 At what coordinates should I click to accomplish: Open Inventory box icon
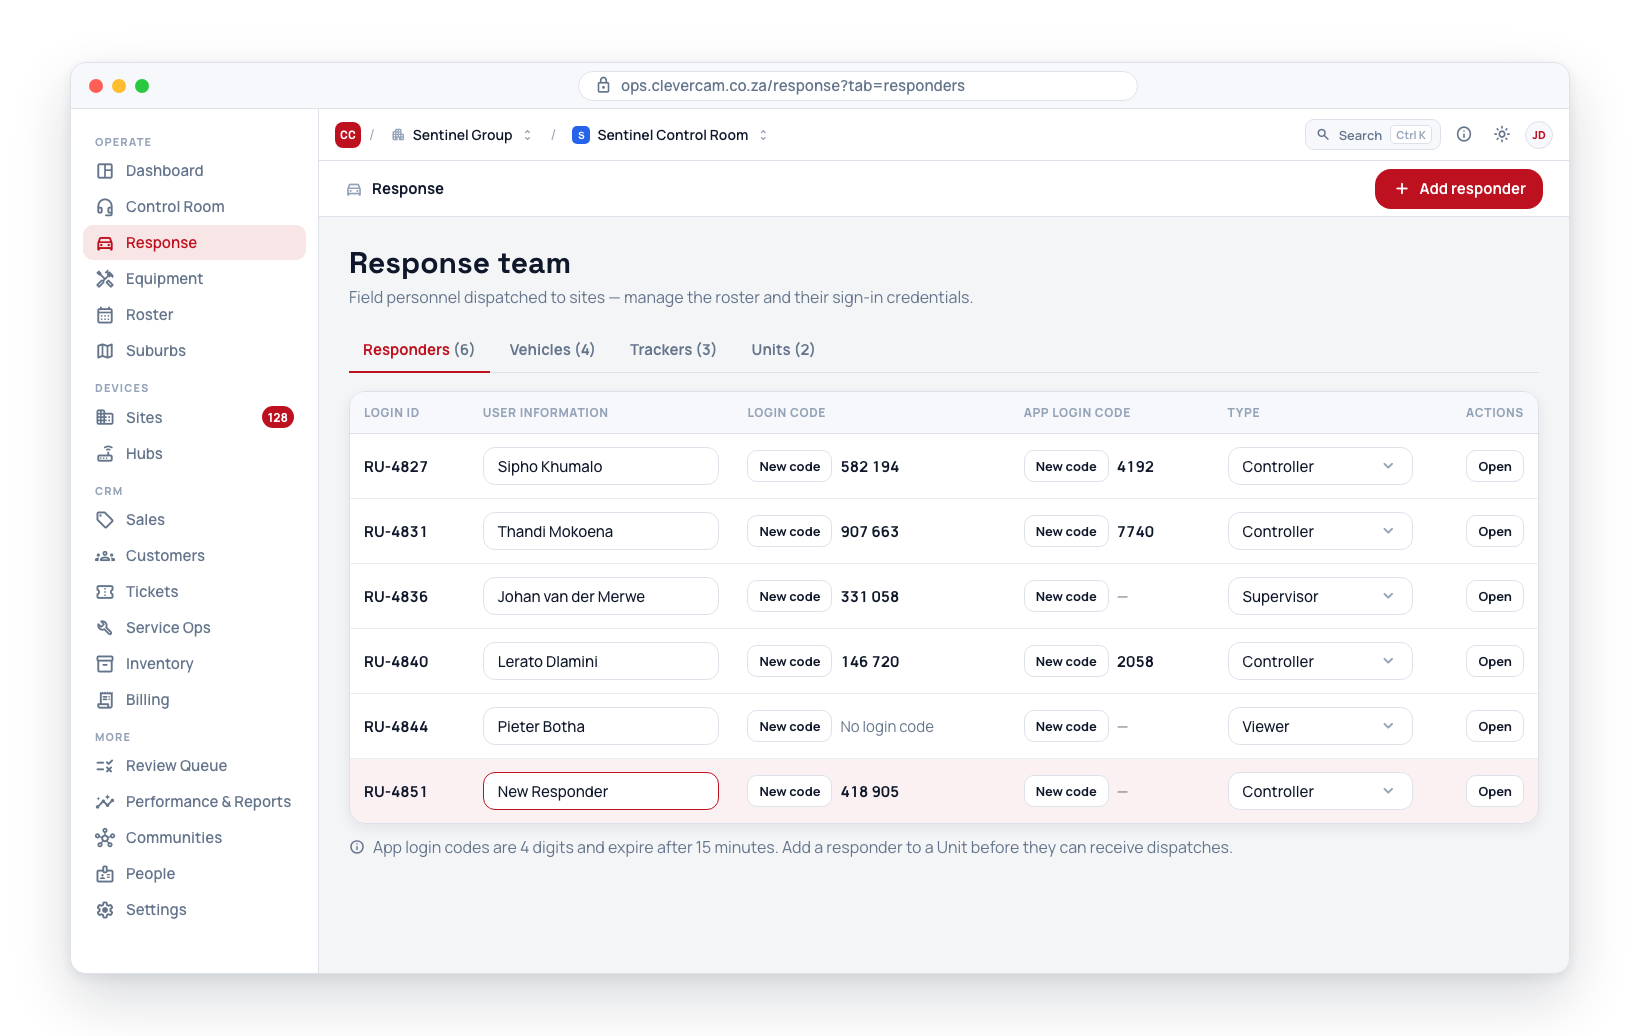point(105,664)
